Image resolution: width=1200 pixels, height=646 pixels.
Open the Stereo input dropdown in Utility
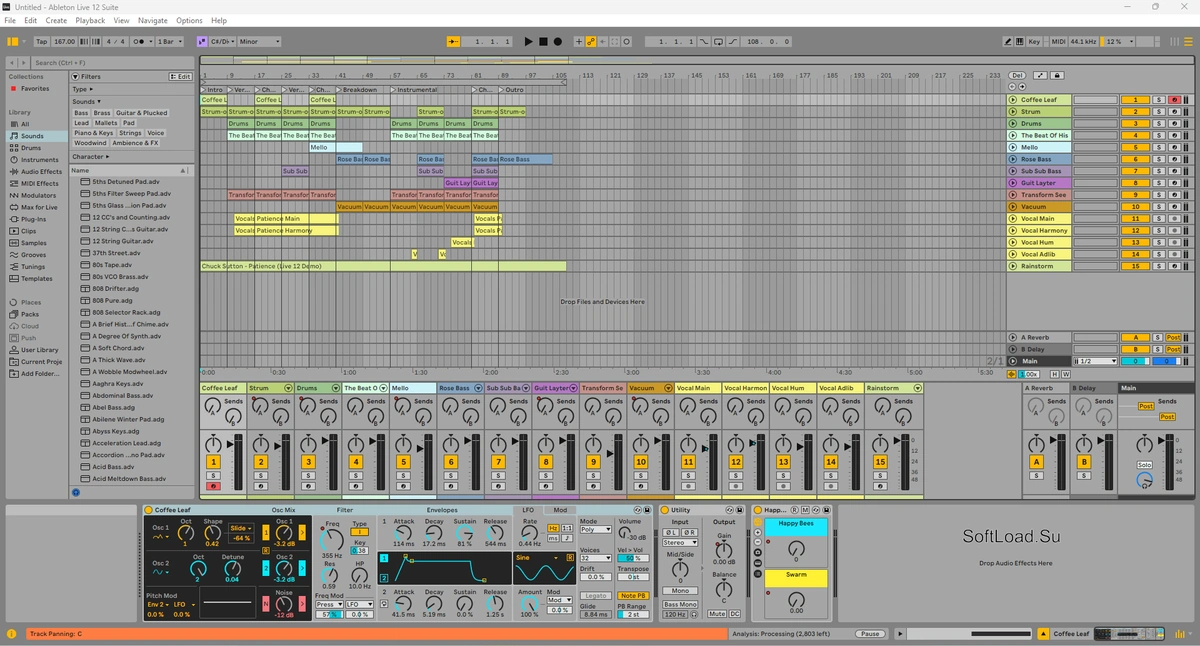(x=680, y=543)
